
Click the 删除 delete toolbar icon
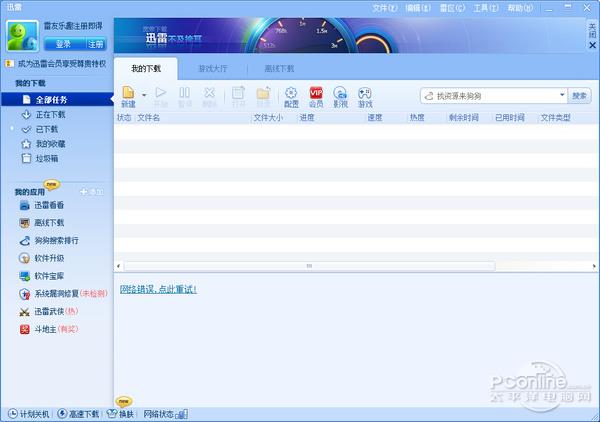point(209,97)
